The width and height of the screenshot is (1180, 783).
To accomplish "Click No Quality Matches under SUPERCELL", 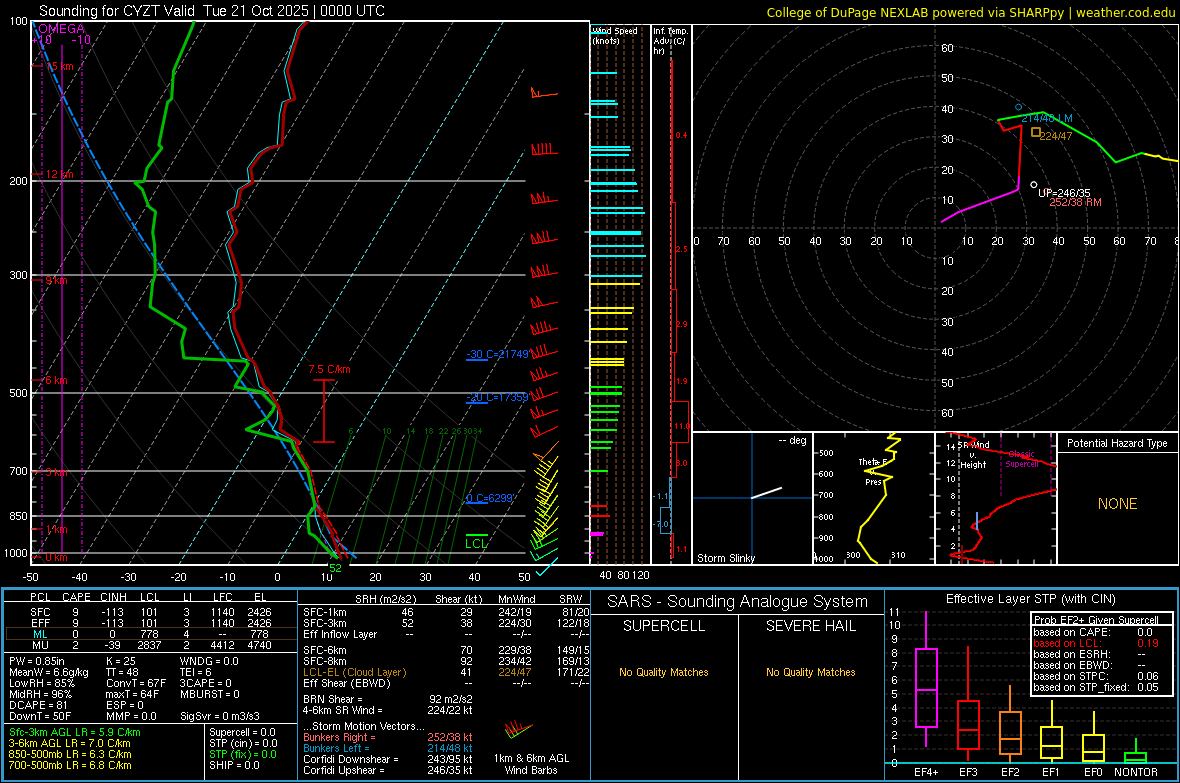I will pos(664,672).
